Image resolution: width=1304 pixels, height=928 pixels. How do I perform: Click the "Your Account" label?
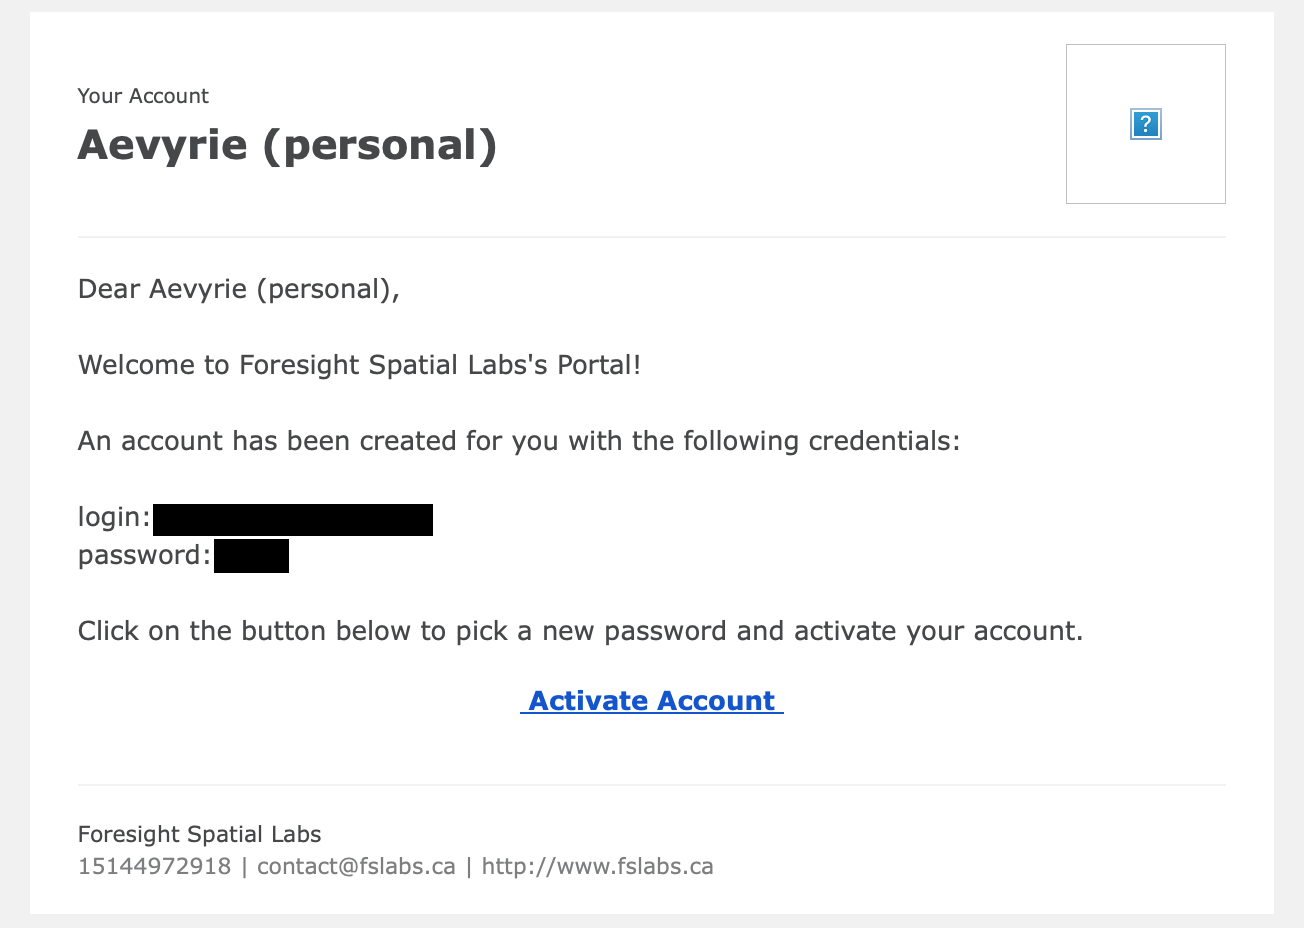[x=143, y=96]
